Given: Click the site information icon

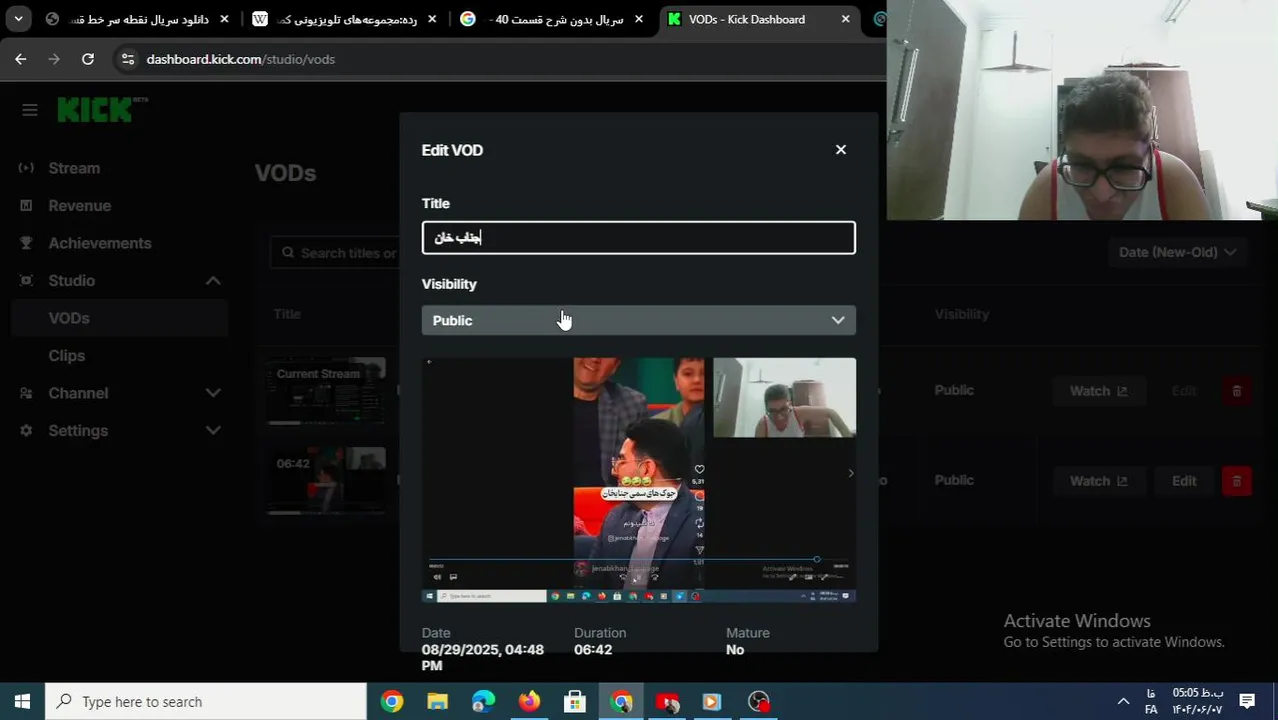Looking at the screenshot, I should 127,59.
